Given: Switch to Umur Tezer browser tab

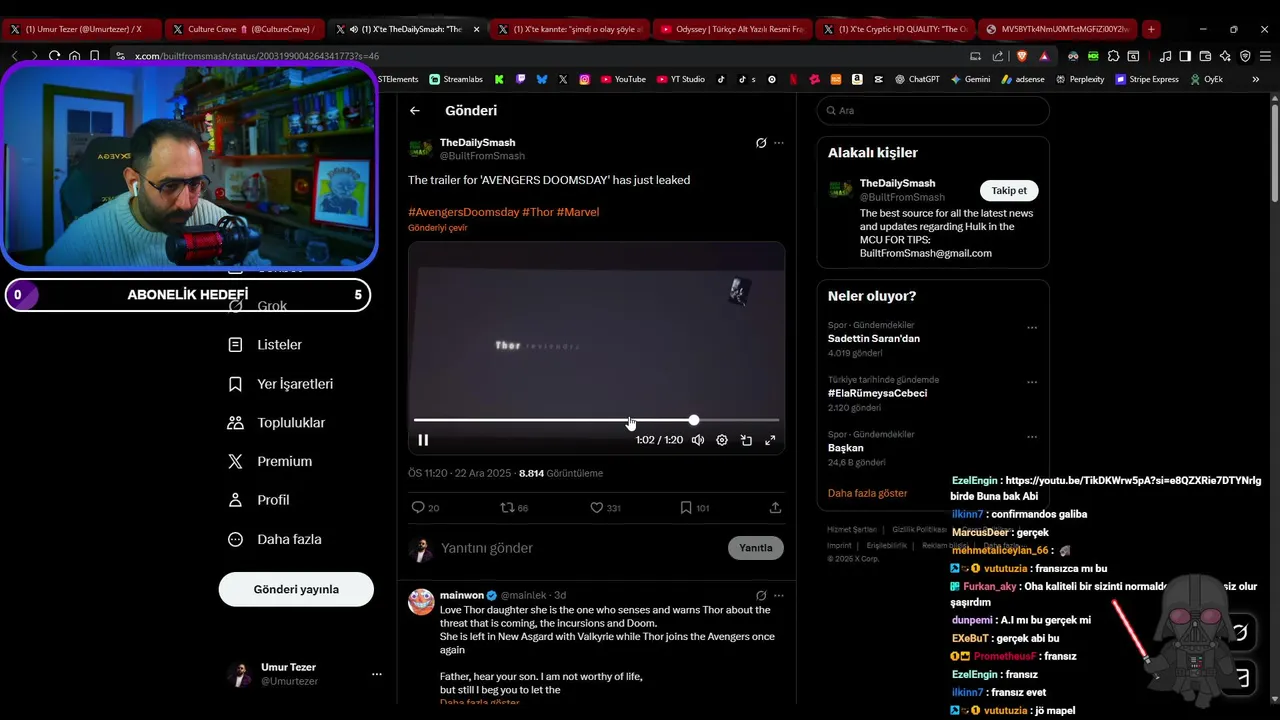Looking at the screenshot, I should (82, 29).
